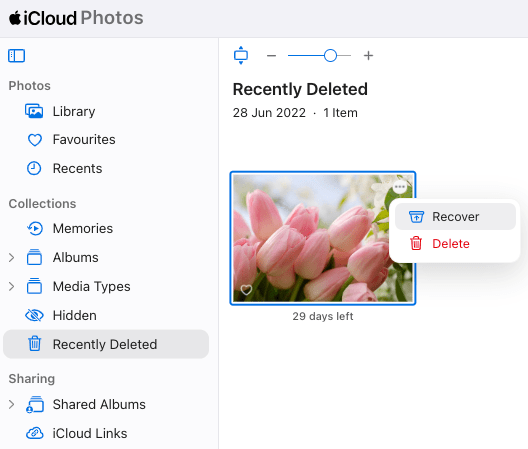Open Recents in the sidebar

click(106, 168)
